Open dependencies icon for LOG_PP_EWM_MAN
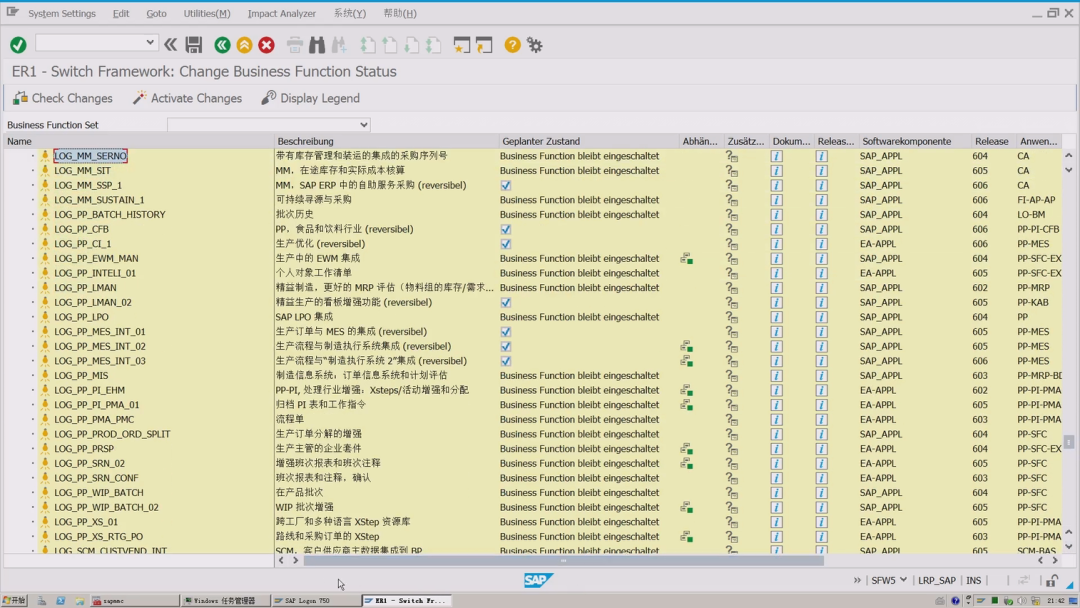The height and width of the screenshot is (608, 1080). point(687,258)
